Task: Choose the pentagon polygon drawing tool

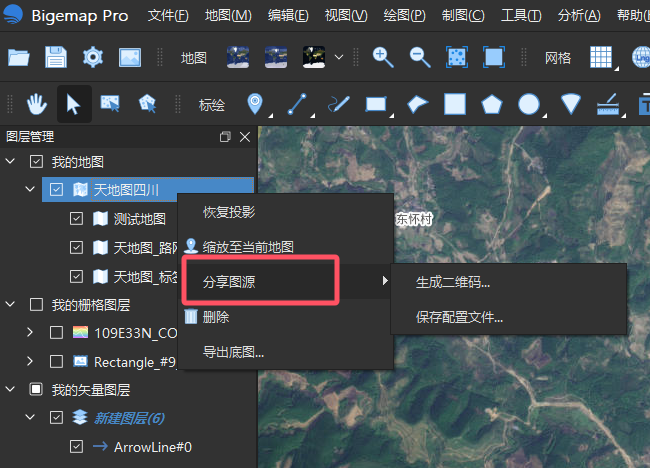Action: 492,104
